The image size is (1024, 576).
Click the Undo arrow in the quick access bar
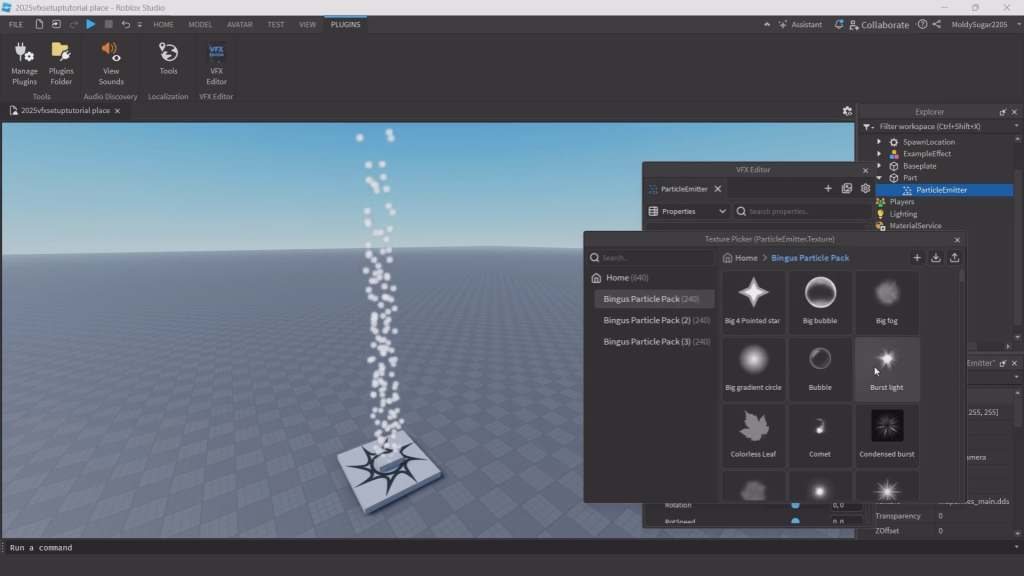[x=125, y=24]
